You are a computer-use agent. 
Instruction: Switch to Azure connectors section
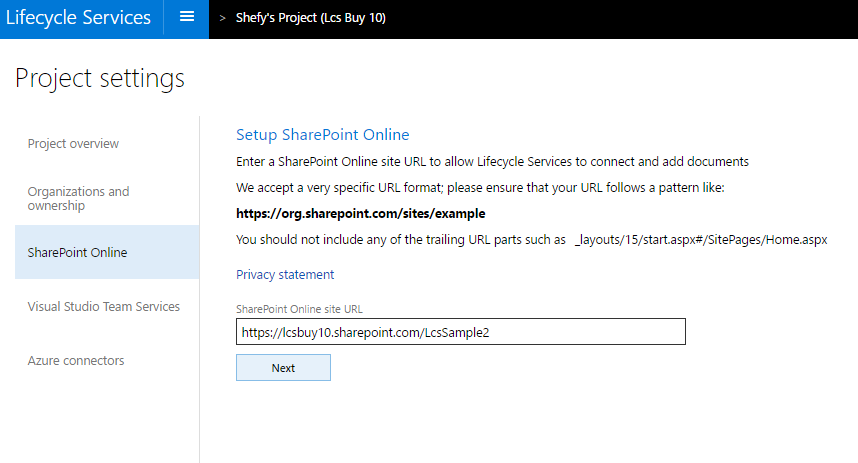pos(76,361)
